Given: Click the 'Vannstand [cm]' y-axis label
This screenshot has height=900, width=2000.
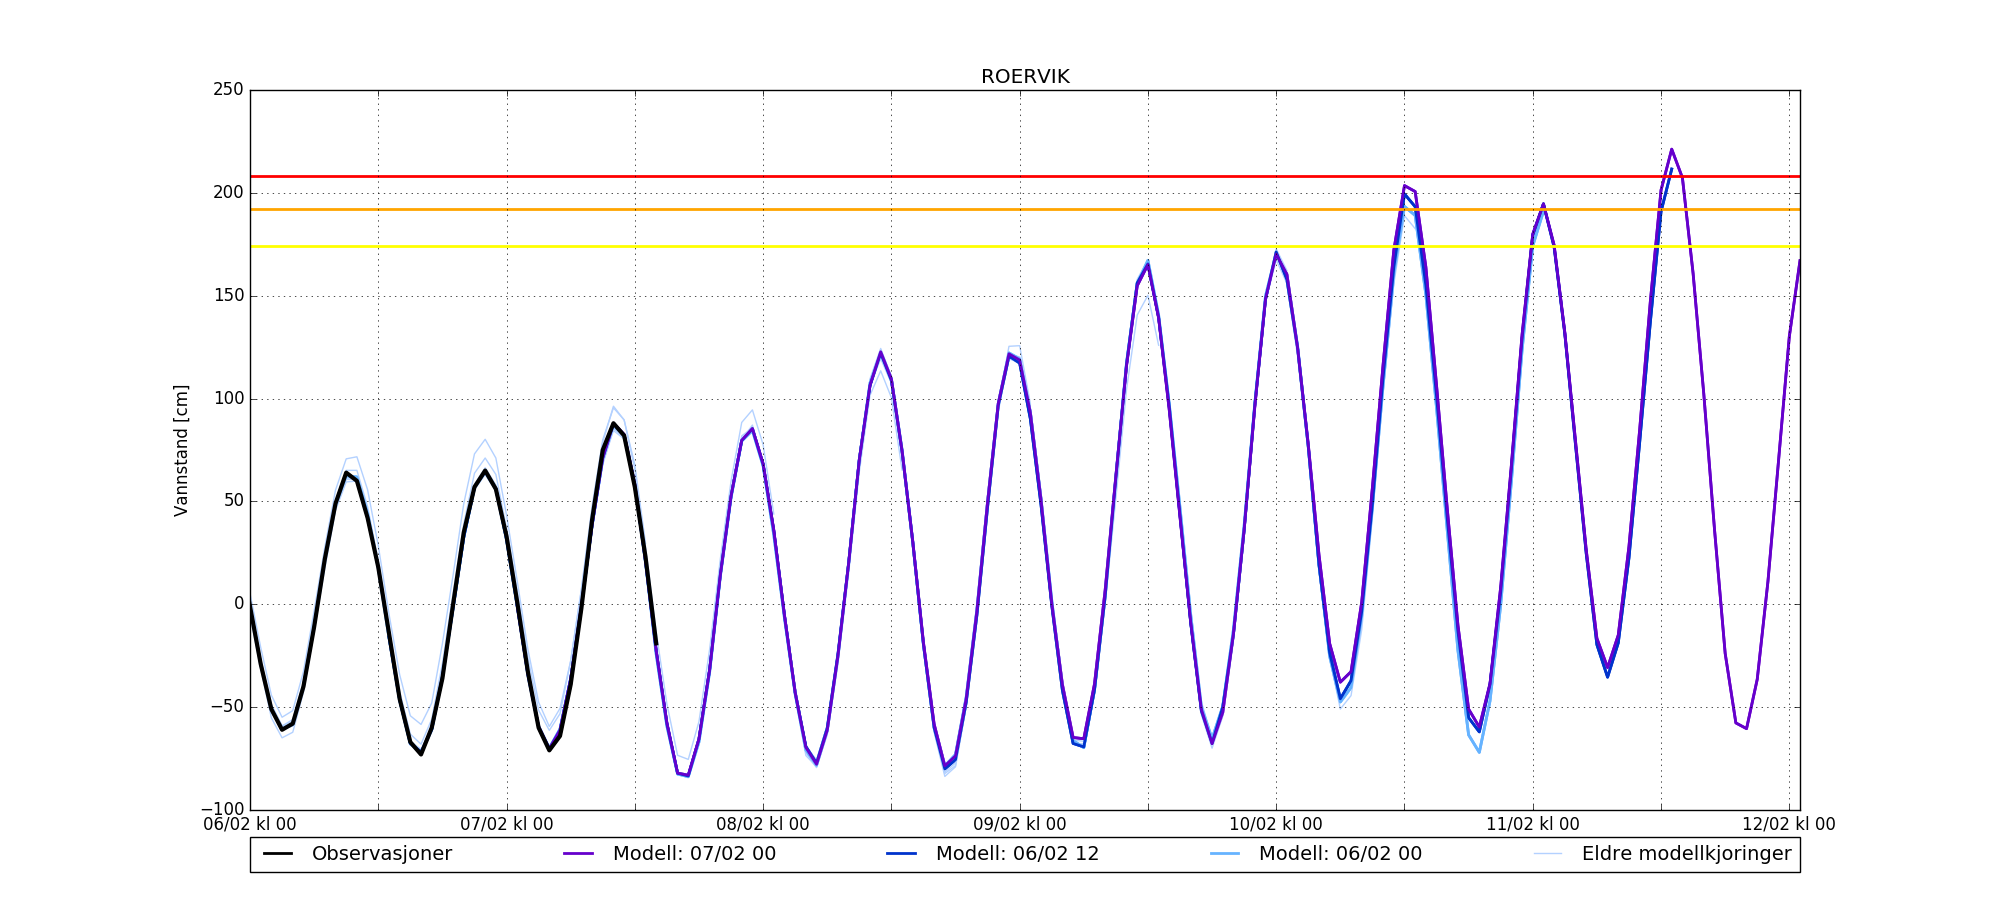Looking at the screenshot, I should (181, 450).
